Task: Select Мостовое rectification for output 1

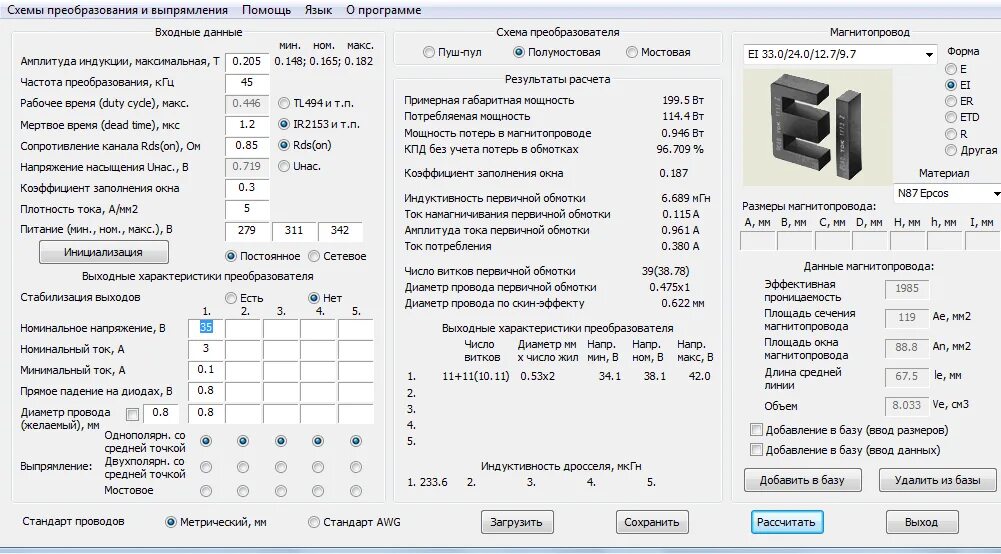Action: pyautogui.click(x=206, y=491)
